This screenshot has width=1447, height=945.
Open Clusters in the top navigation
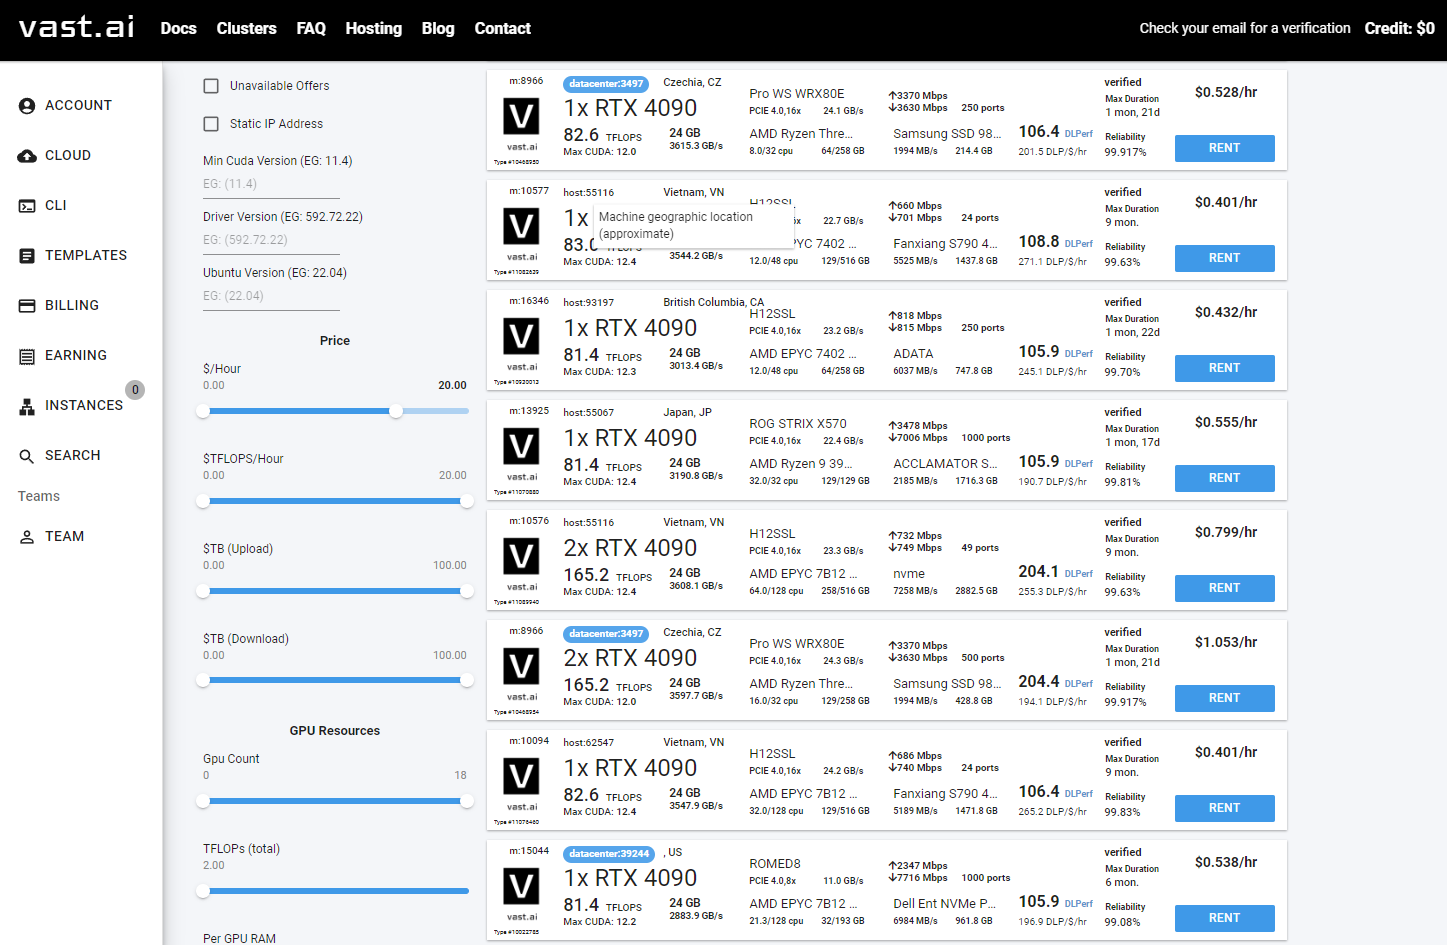pyautogui.click(x=246, y=29)
